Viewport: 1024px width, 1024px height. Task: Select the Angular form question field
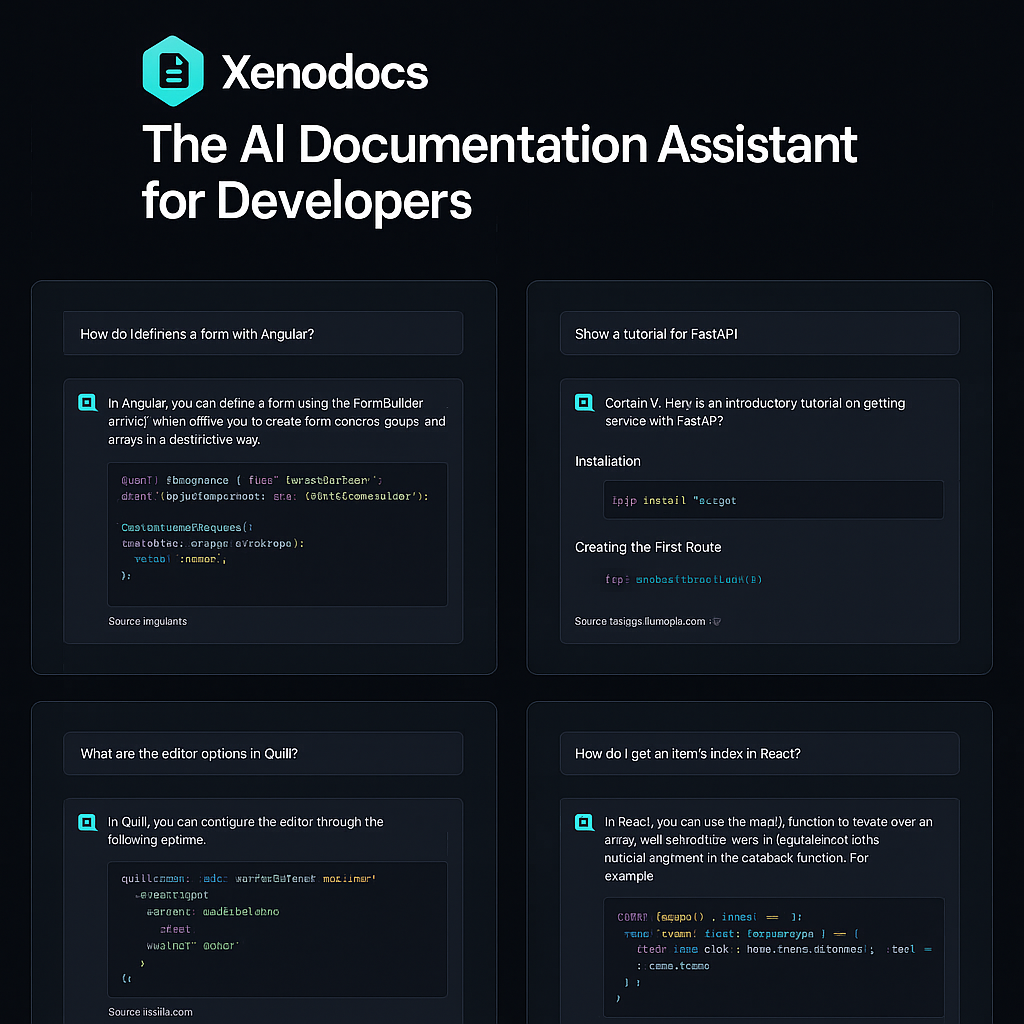(x=263, y=334)
